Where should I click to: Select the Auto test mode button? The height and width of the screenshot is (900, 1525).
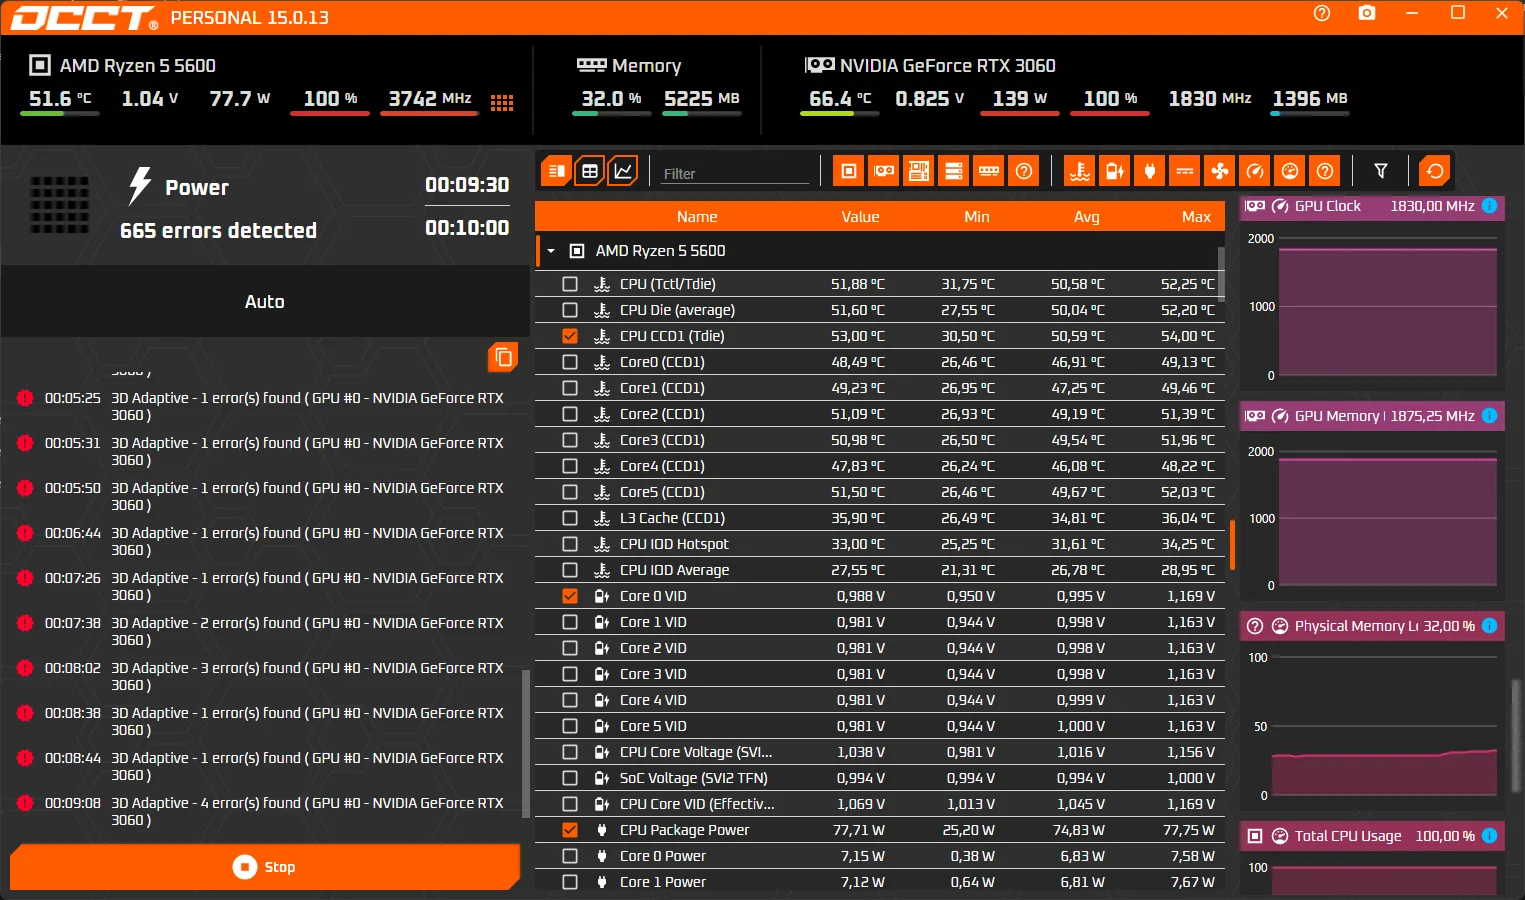265,301
